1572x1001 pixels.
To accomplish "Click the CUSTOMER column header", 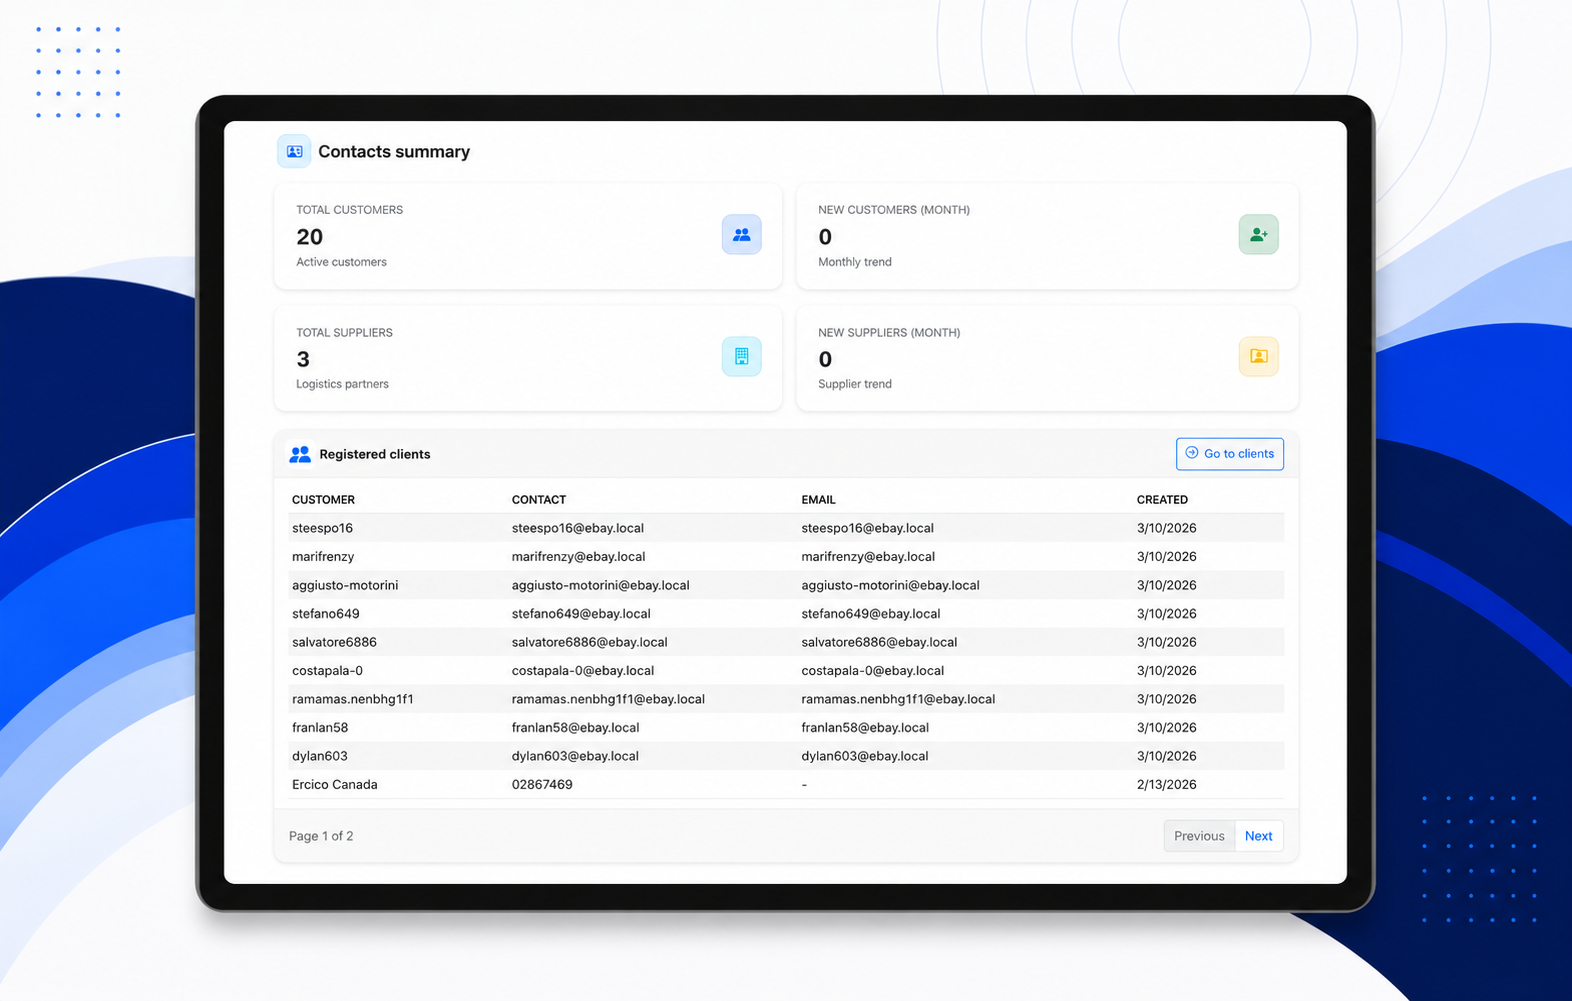I will tap(323, 500).
